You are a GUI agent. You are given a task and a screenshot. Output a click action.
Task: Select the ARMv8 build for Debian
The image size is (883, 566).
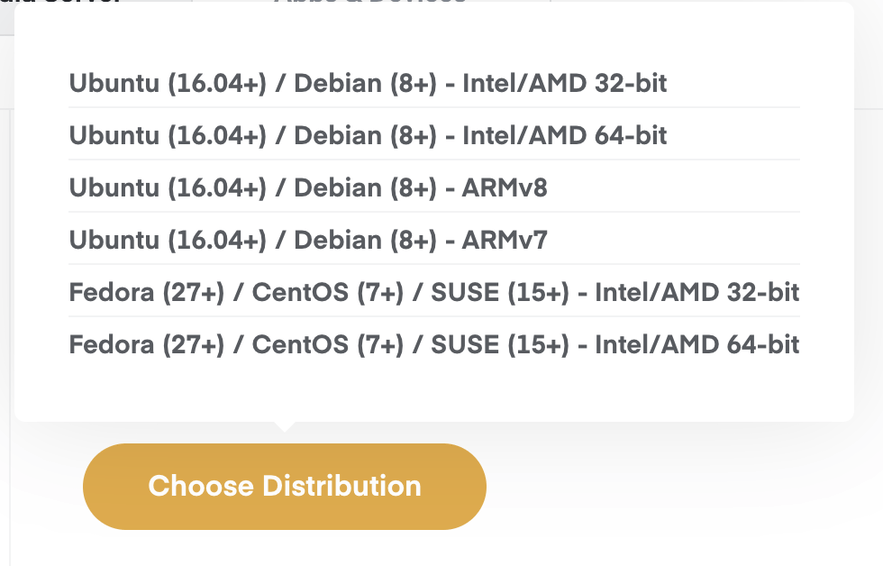[308, 187]
